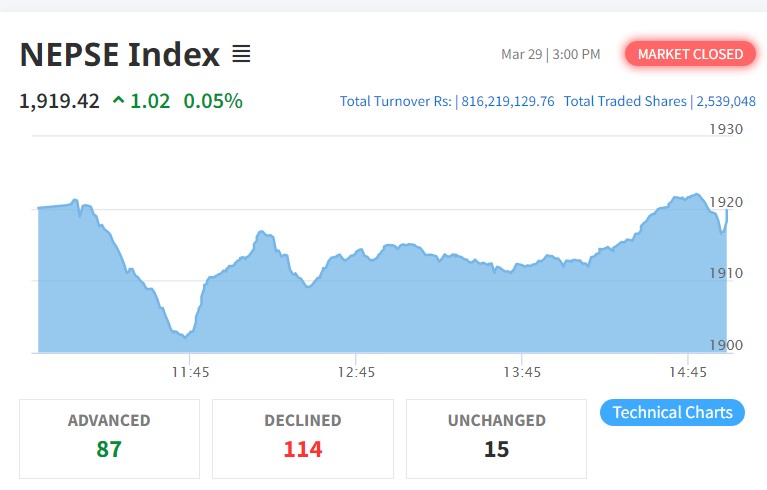The width and height of the screenshot is (767, 490).
Task: Click the index value 1,919.42
Action: click(x=60, y=101)
